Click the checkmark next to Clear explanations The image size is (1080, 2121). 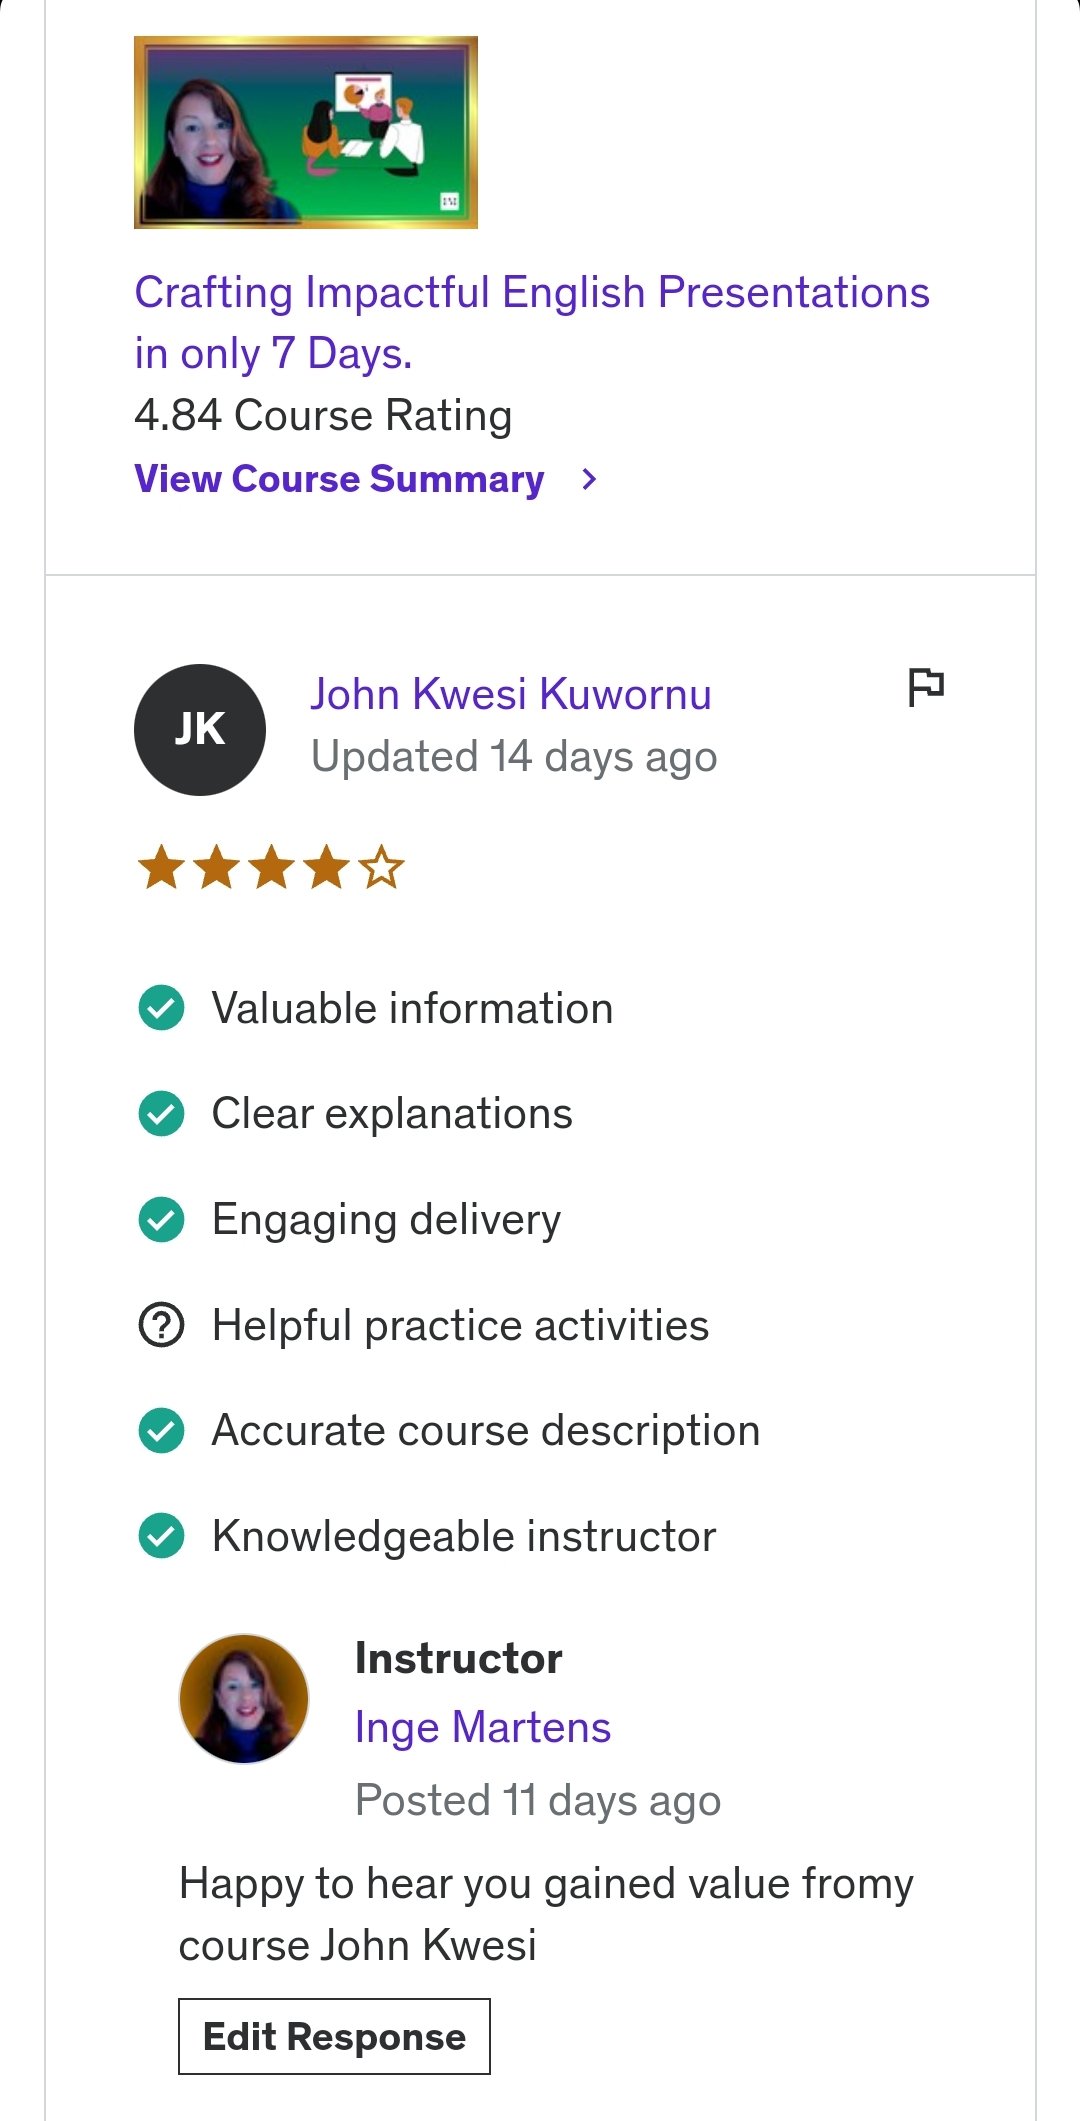(x=161, y=1114)
